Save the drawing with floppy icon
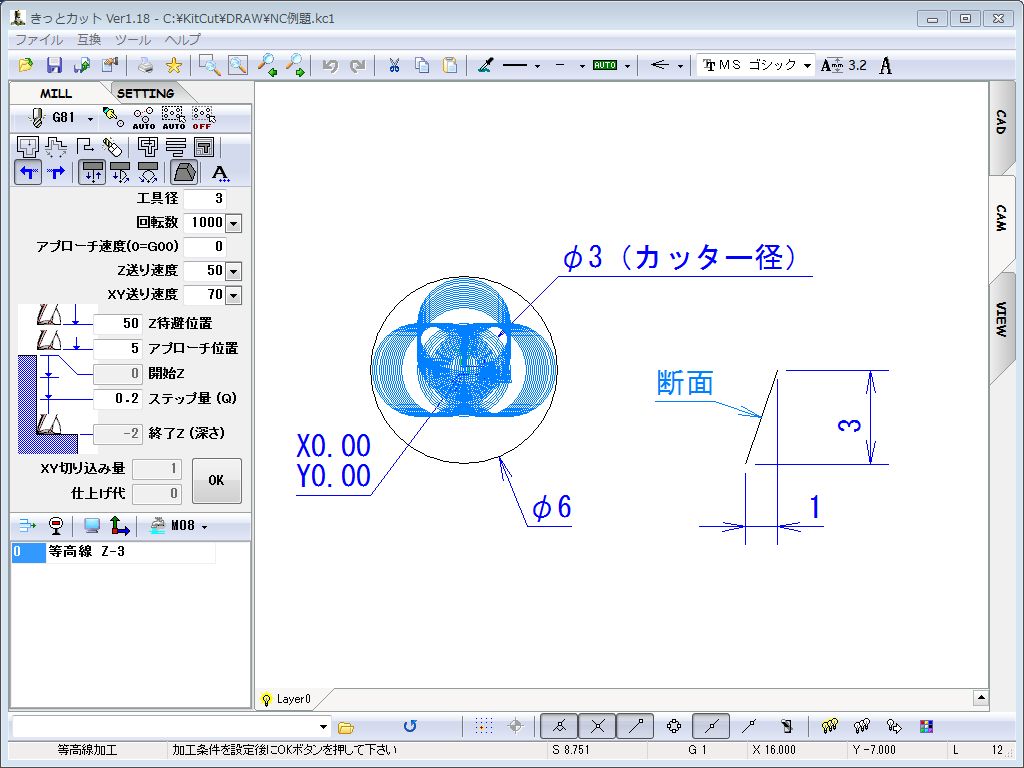 tap(54, 65)
